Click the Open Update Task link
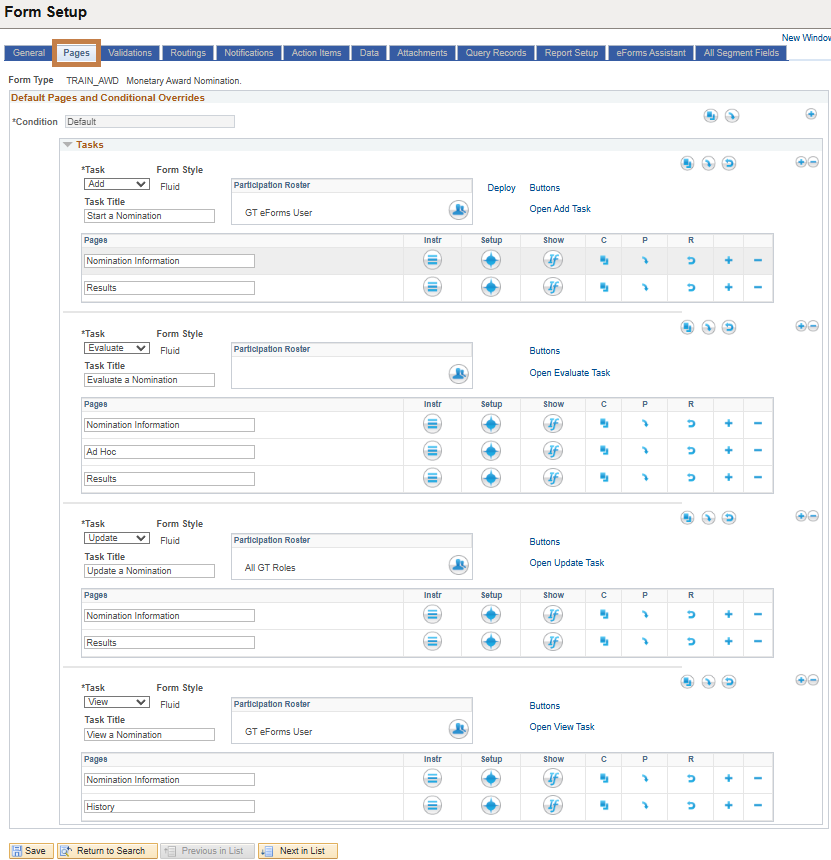 [x=566, y=563]
